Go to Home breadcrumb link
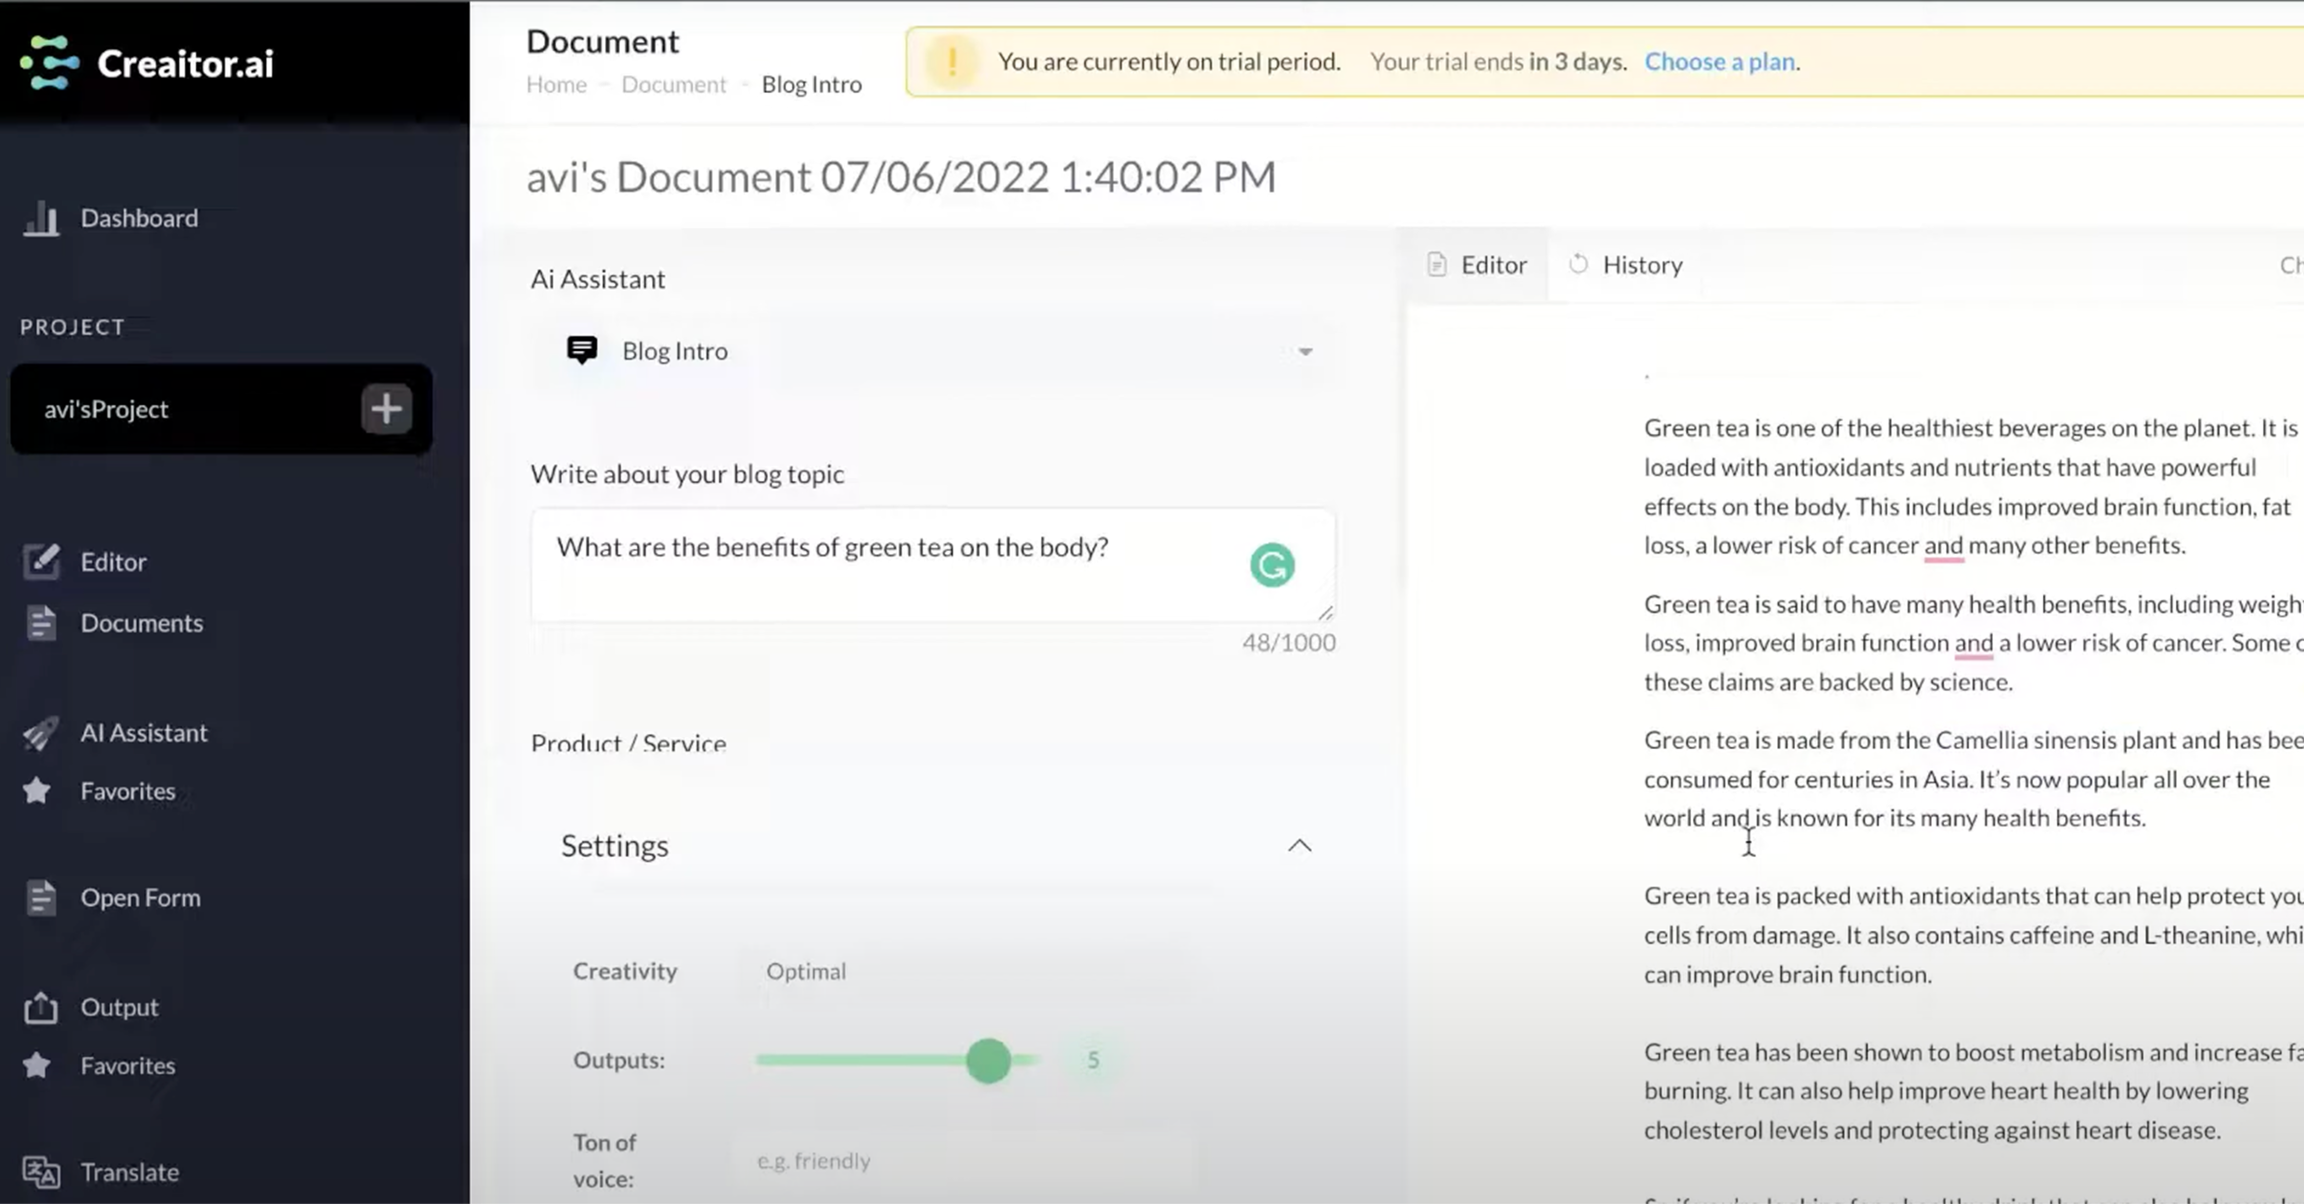The height and width of the screenshot is (1204, 2304). (556, 85)
